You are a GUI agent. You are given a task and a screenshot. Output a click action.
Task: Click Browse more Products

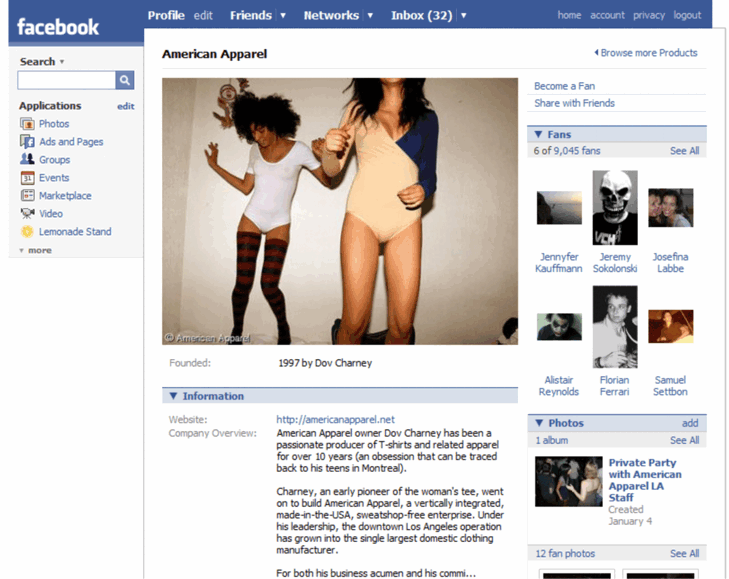click(646, 53)
